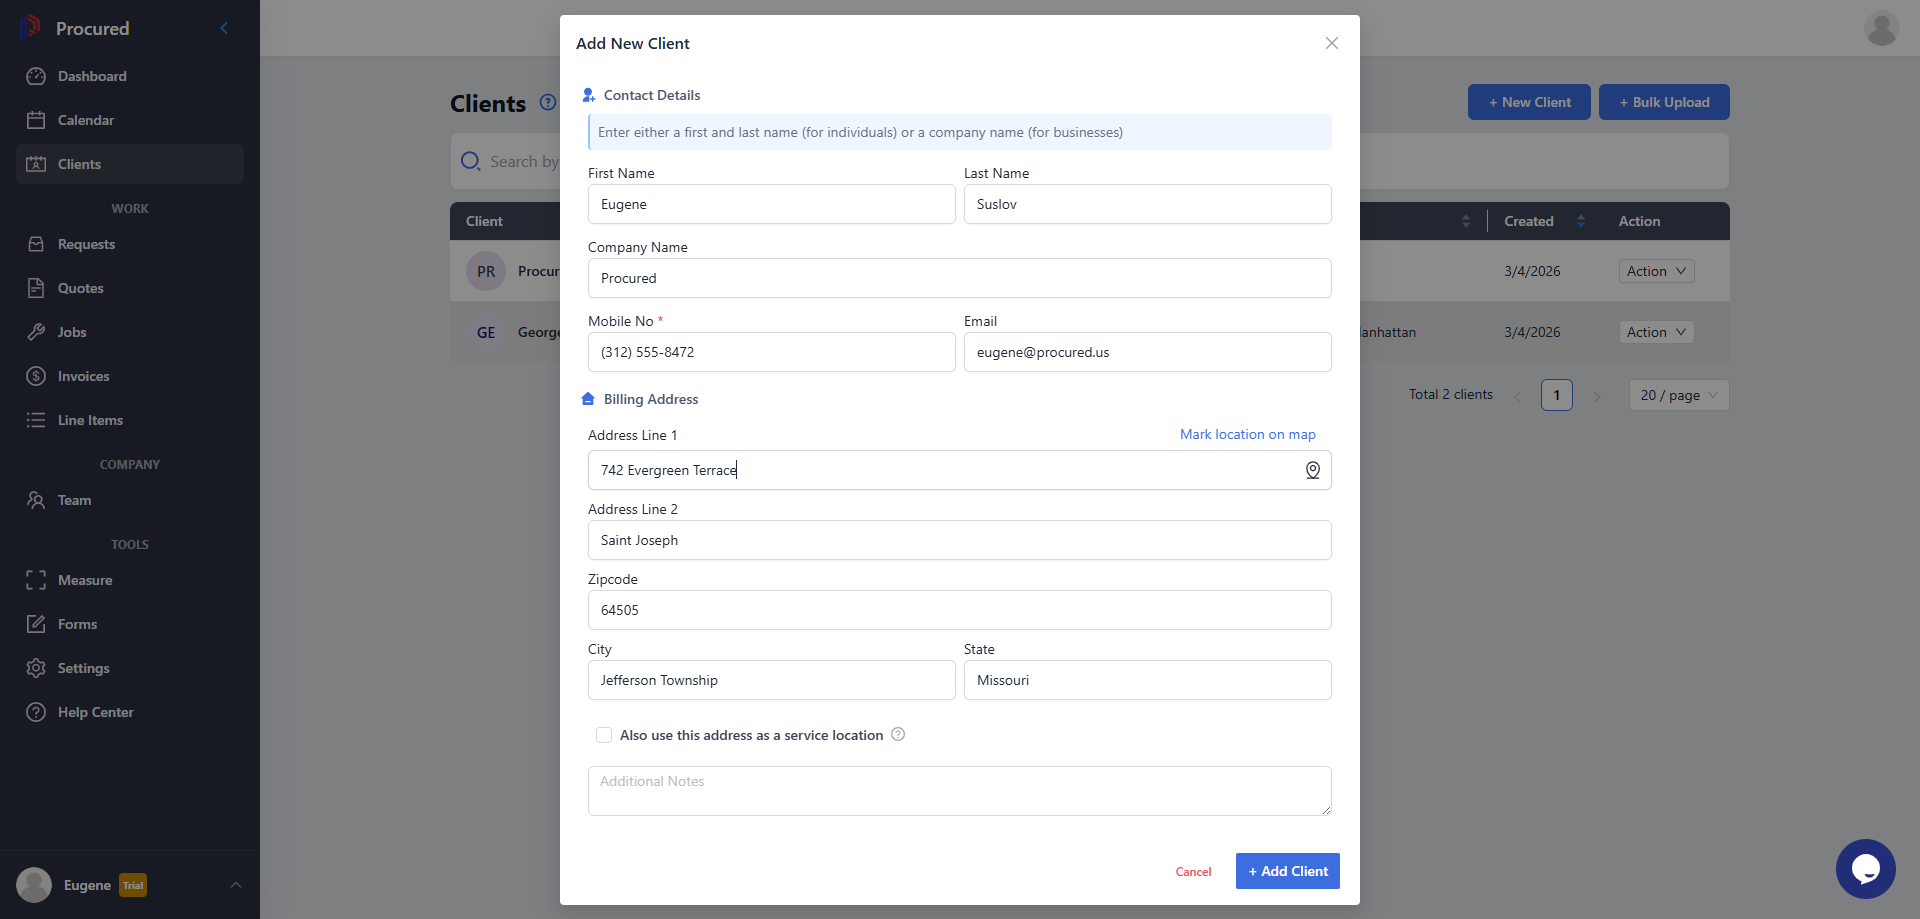Open the Dashboard from the sidebar
The image size is (1920, 919).
[92, 76]
